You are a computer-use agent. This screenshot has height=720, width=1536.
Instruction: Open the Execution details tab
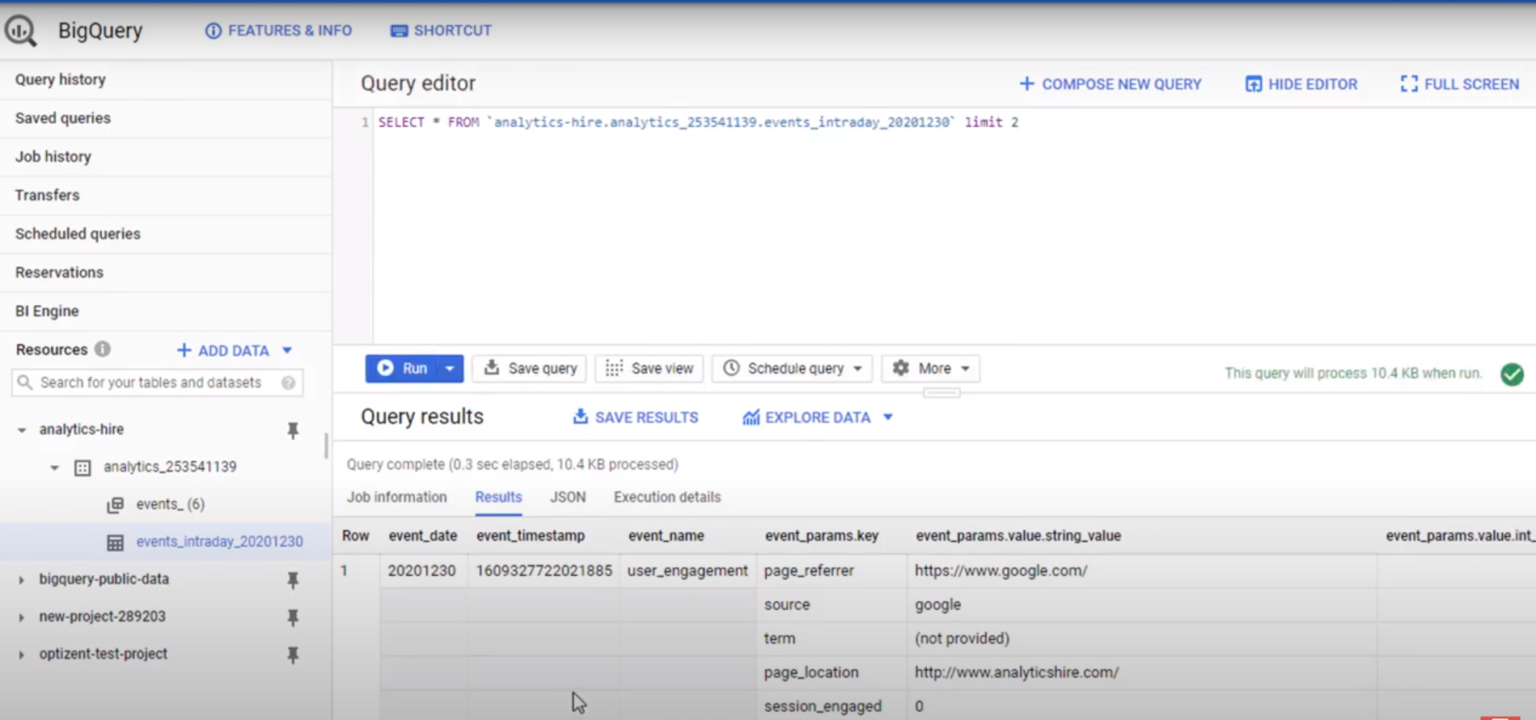tap(667, 497)
